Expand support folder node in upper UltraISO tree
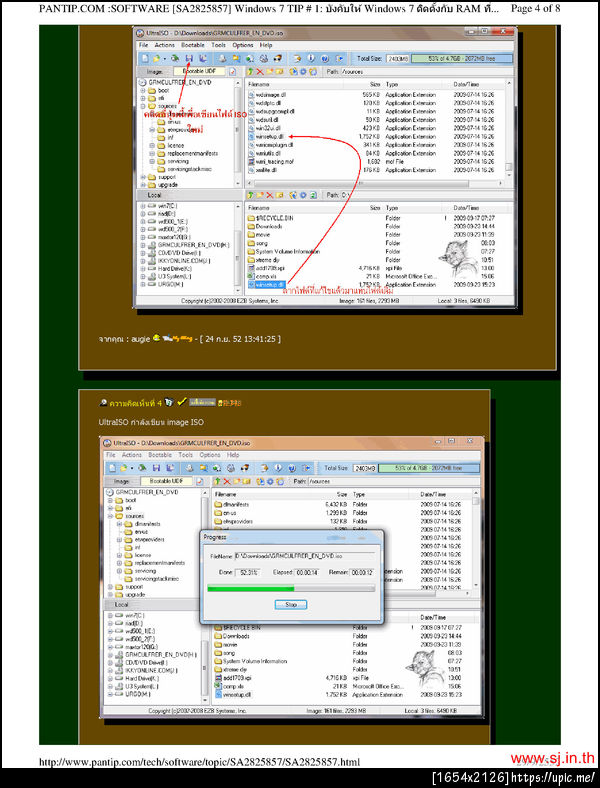Image resolution: width=600 pixels, height=788 pixels. (x=143, y=177)
